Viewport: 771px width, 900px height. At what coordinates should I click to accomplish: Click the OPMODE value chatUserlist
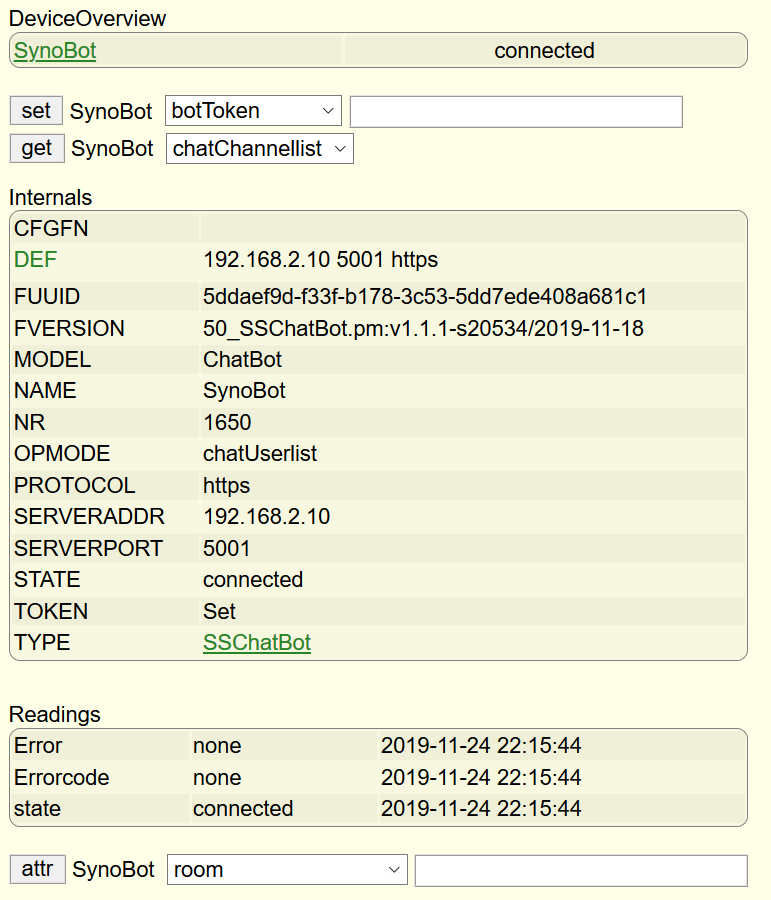click(x=259, y=453)
